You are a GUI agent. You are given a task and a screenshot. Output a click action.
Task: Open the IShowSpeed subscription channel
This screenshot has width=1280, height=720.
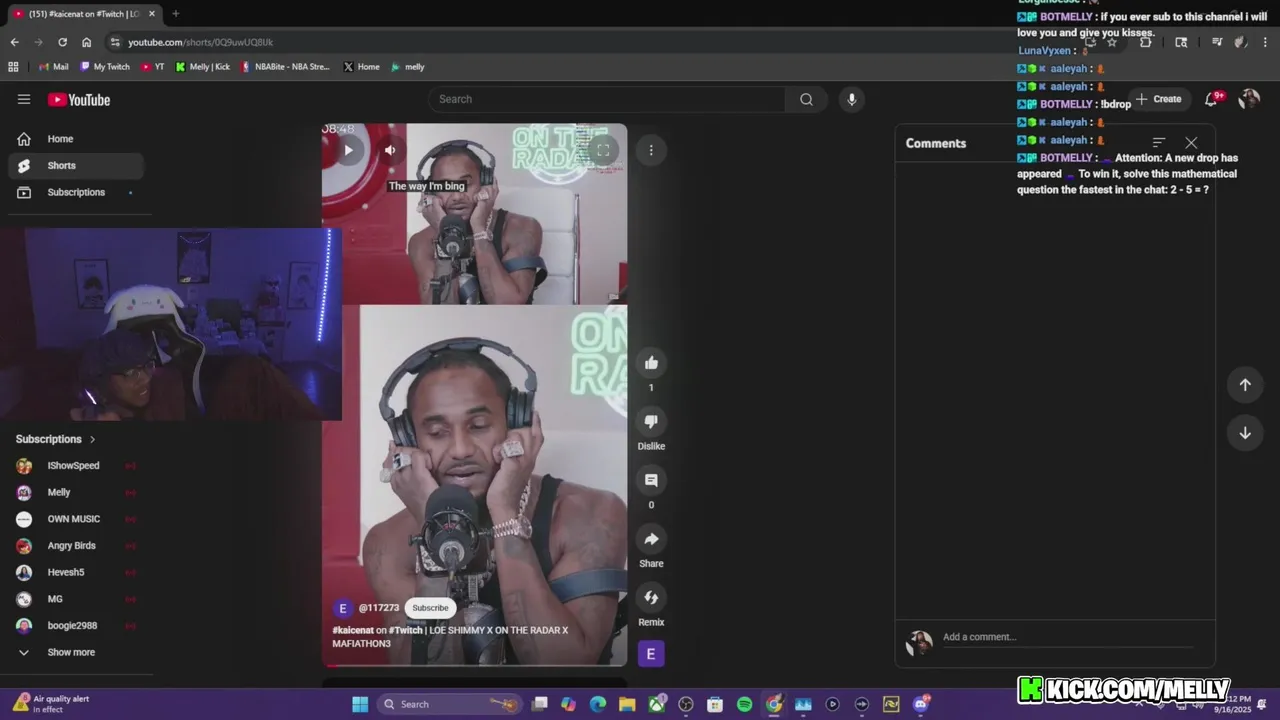coord(76,466)
